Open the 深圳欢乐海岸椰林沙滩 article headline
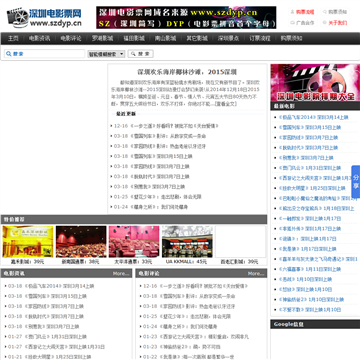This screenshot has width=360, height=360. point(187,72)
